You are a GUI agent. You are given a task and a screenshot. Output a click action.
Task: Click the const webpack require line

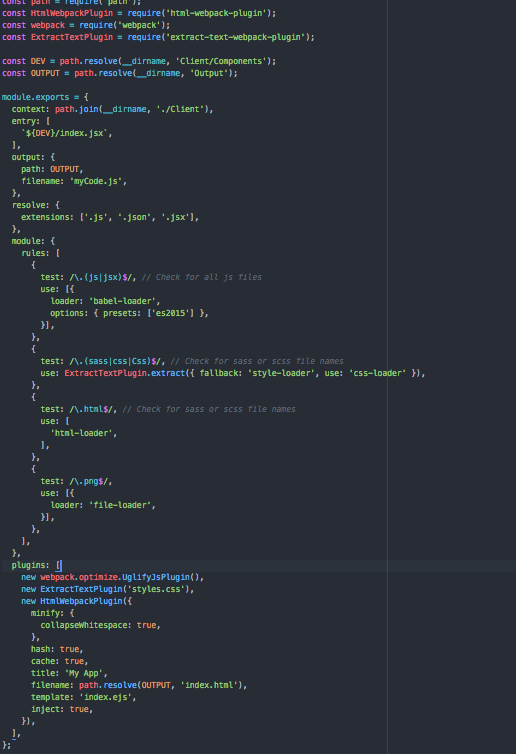point(86,25)
